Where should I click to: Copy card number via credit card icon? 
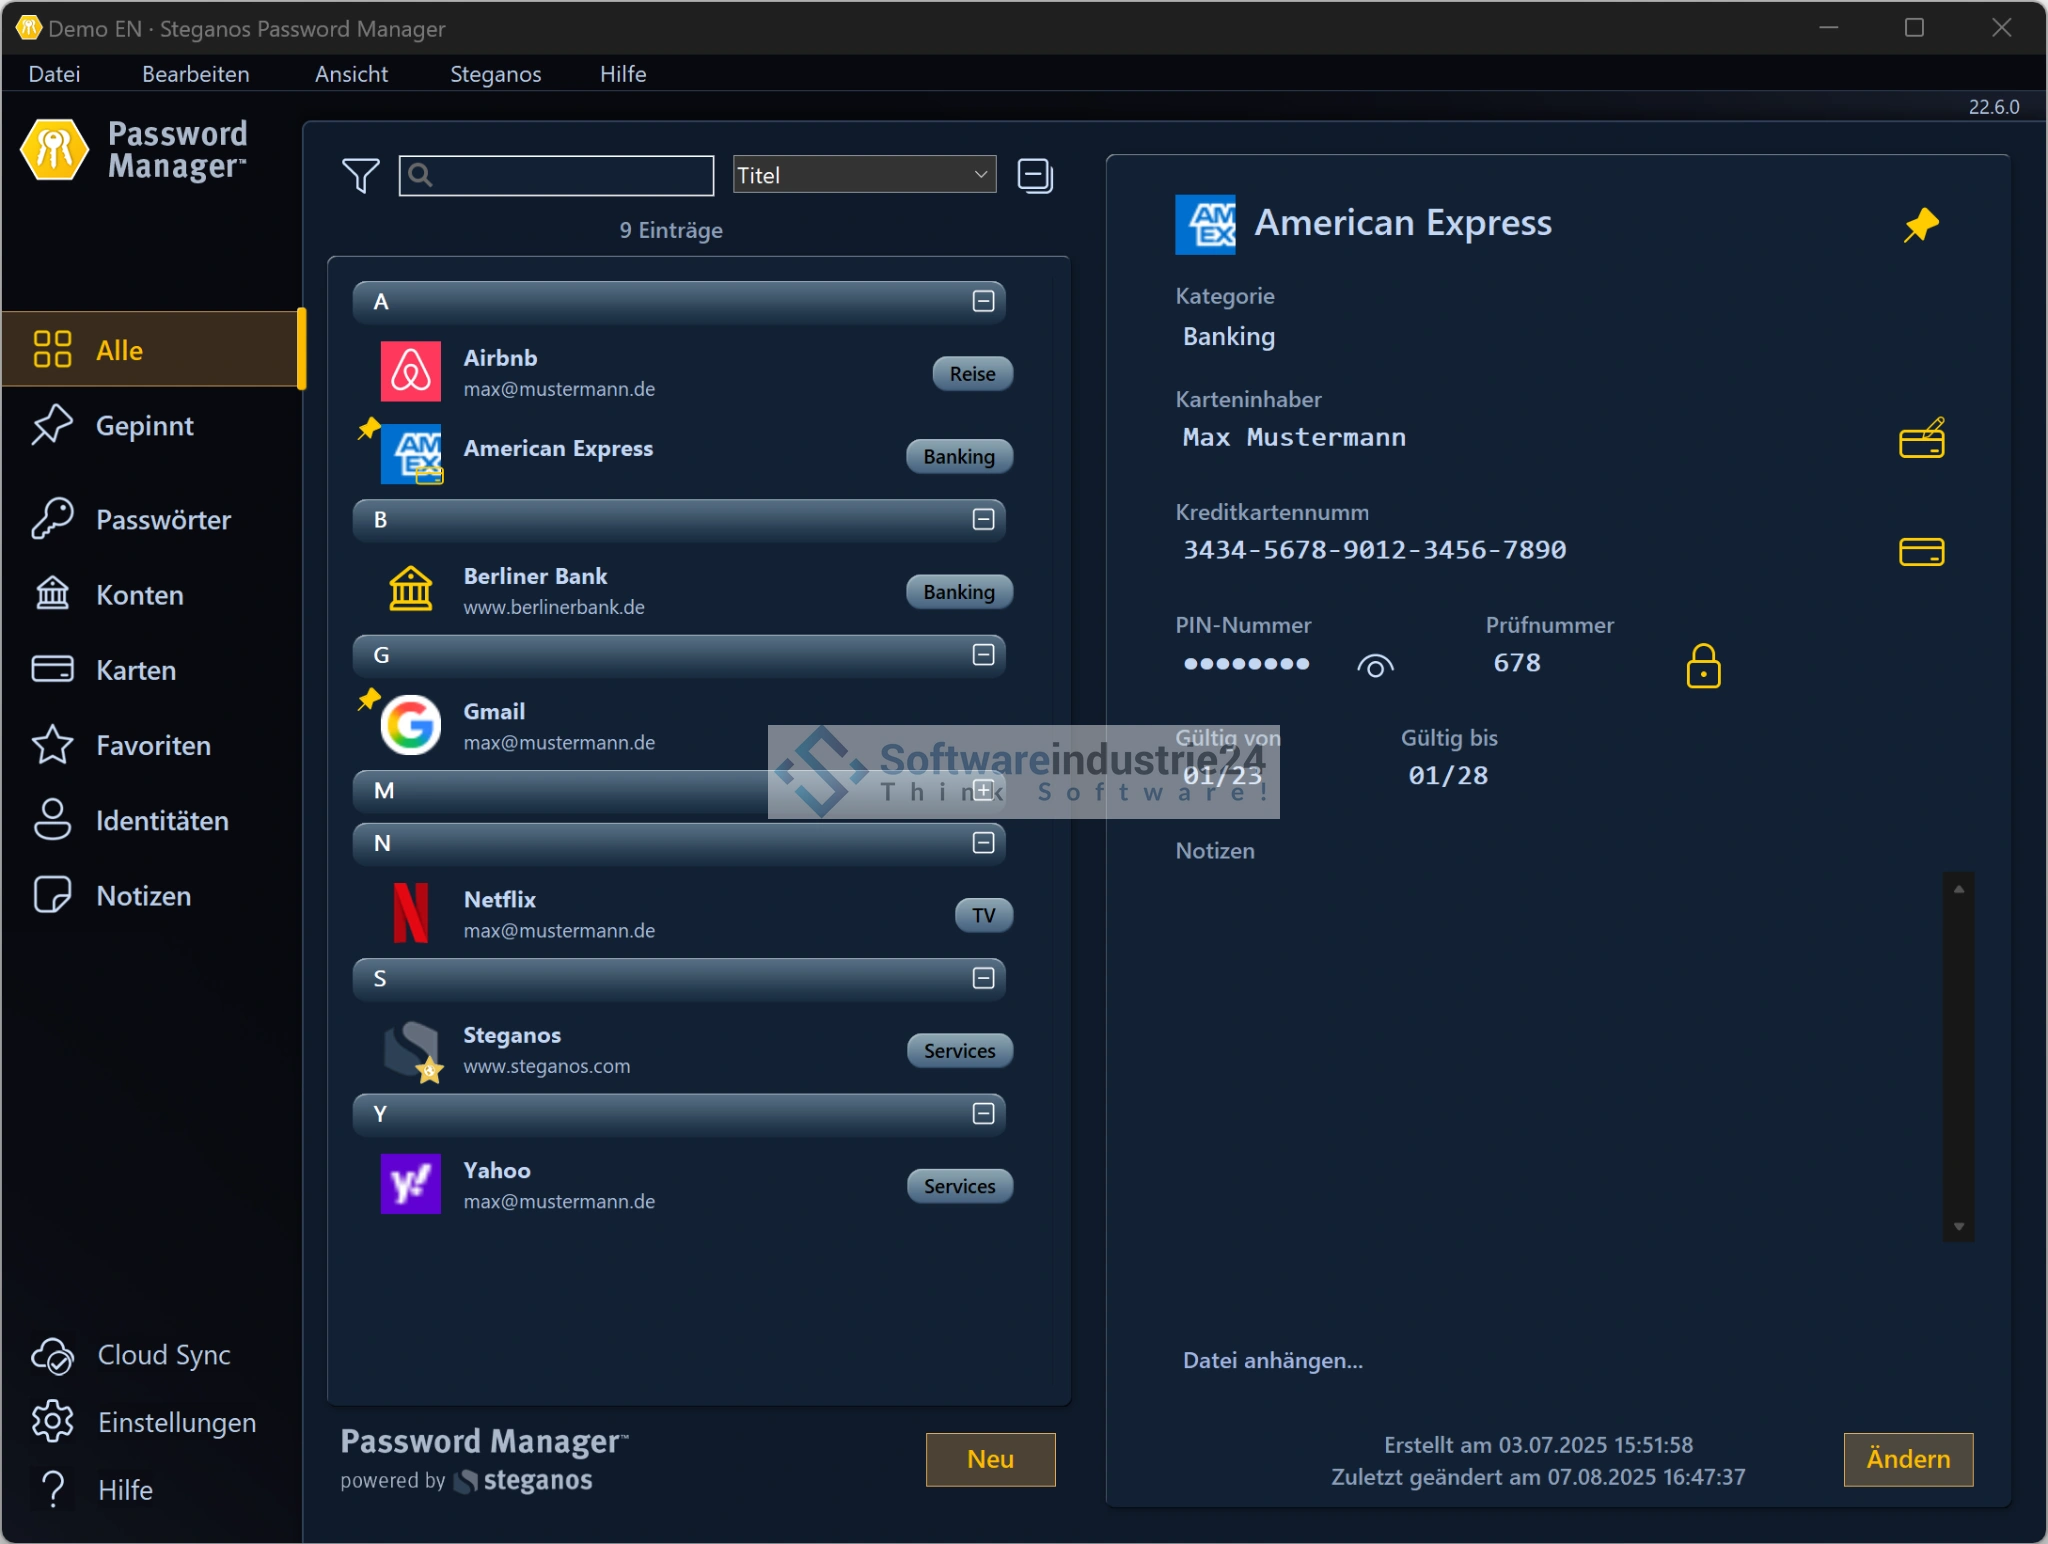pyautogui.click(x=1920, y=551)
